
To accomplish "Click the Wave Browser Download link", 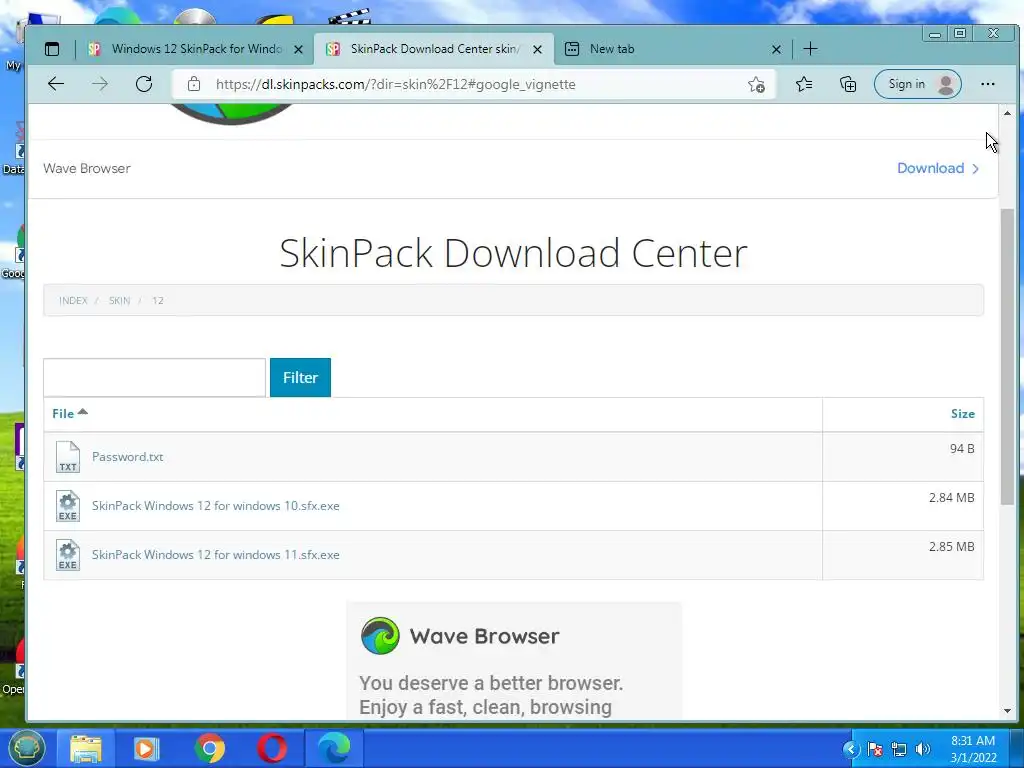I will [938, 168].
